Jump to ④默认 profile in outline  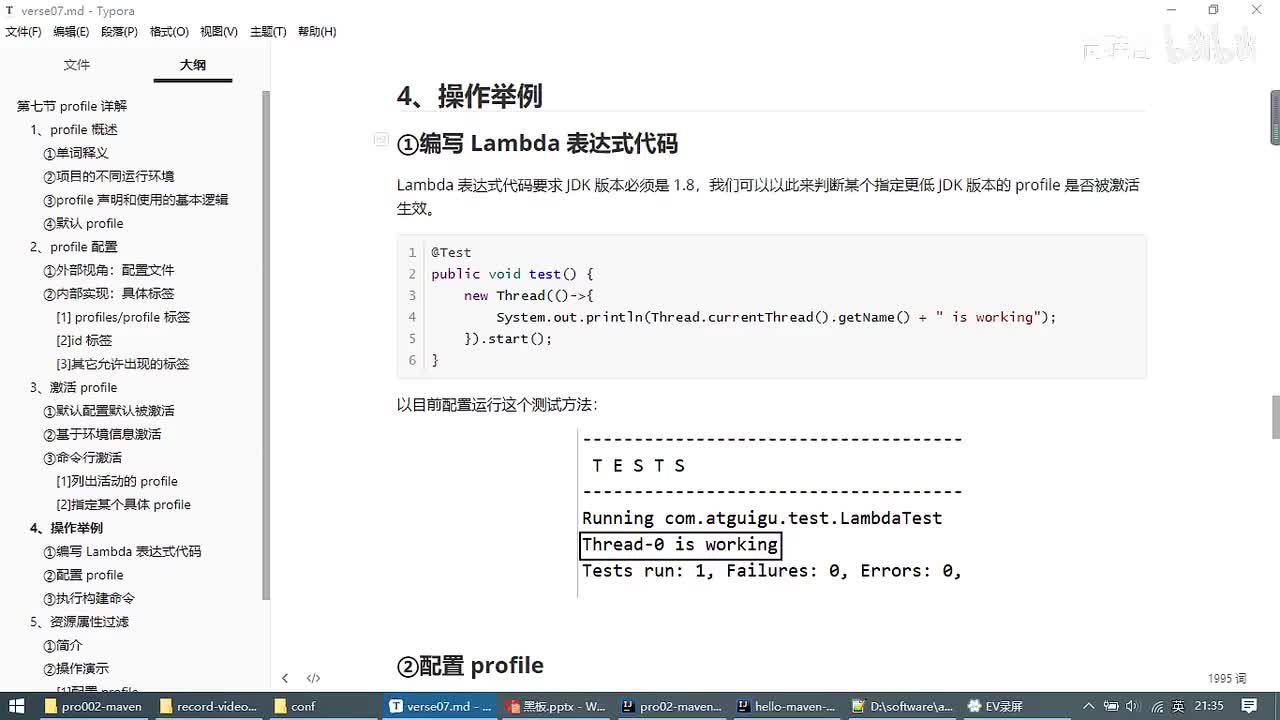[83, 224]
